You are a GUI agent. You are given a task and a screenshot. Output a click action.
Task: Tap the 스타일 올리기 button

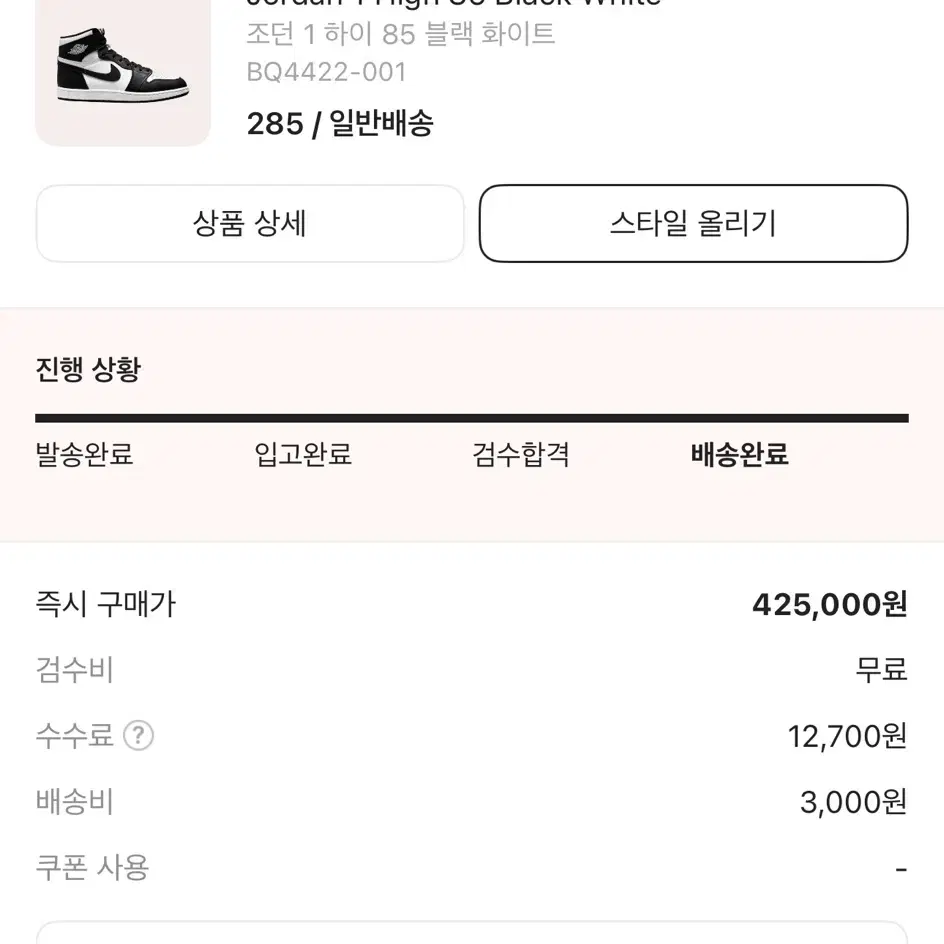[693, 223]
